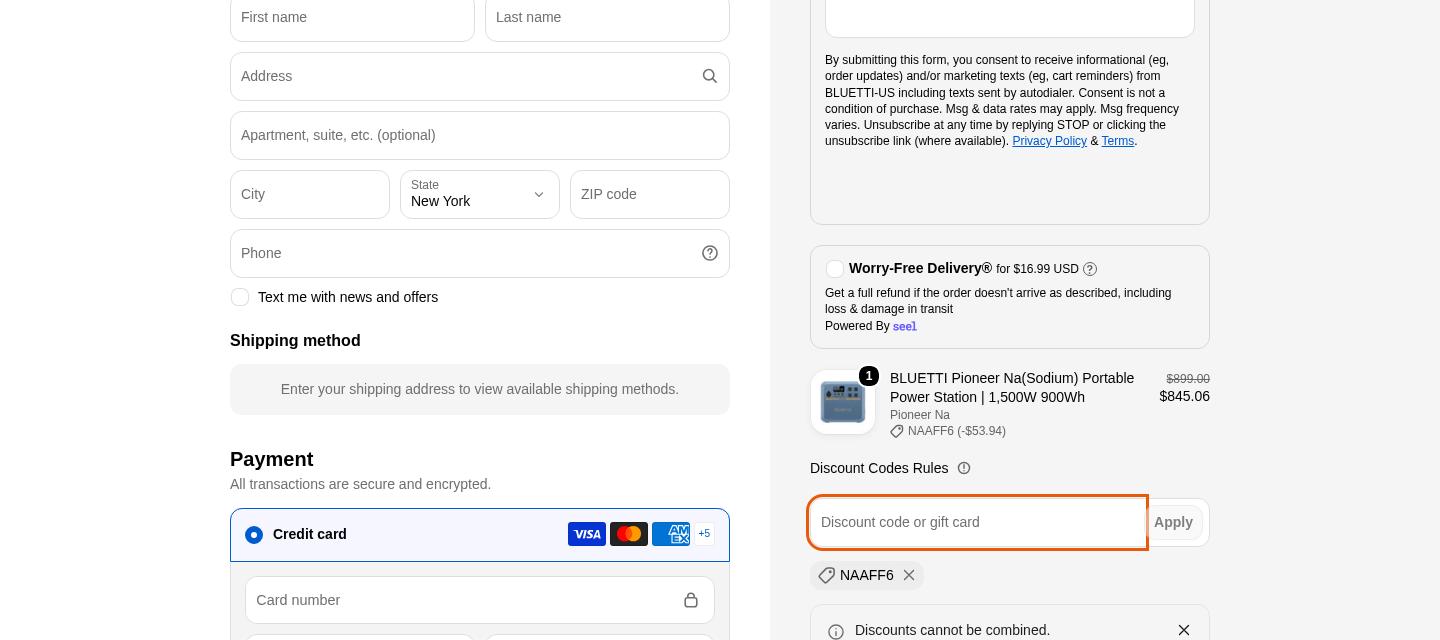Click the City field

(310, 194)
